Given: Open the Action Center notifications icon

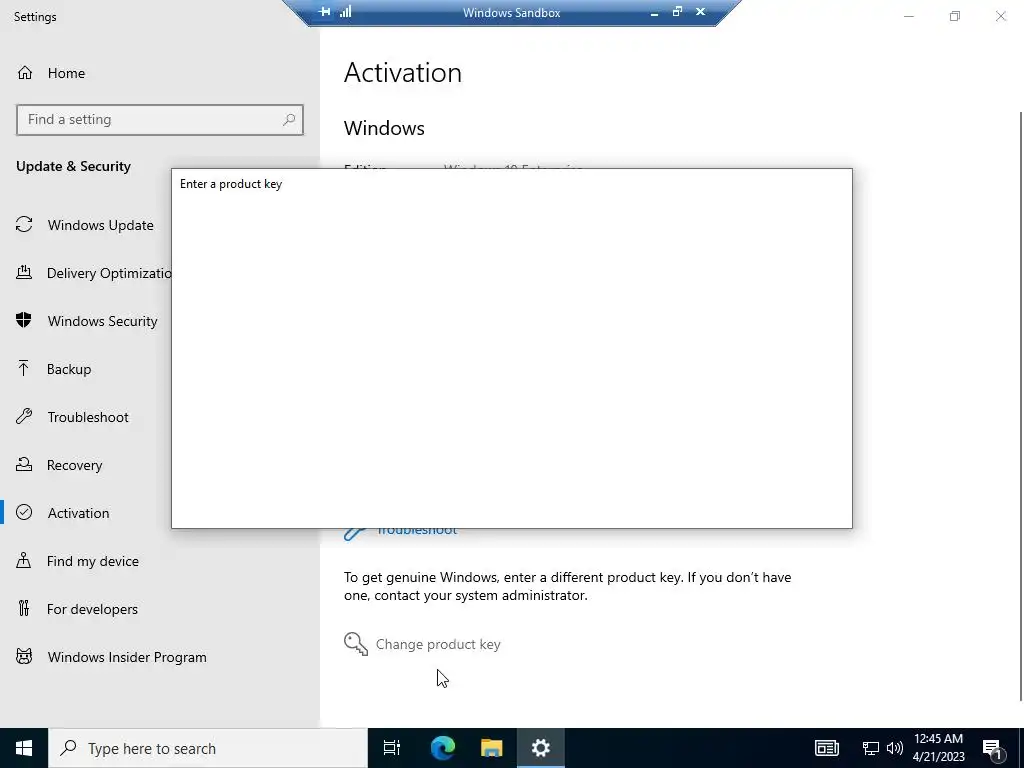Looking at the screenshot, I should 992,748.
